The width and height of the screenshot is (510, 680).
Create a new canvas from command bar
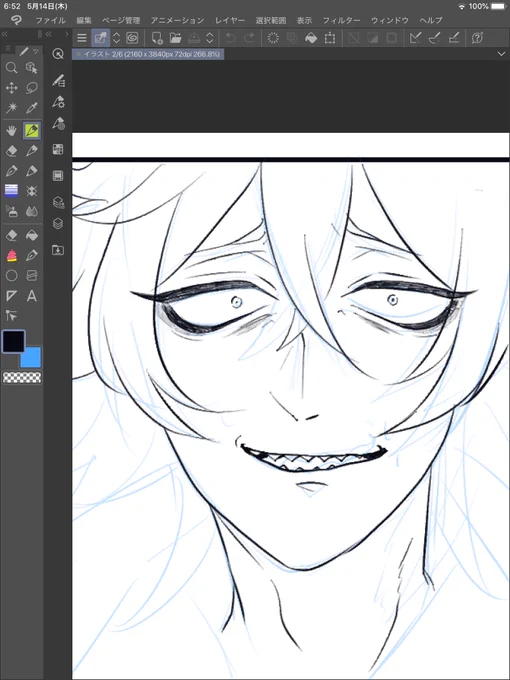click(157, 38)
